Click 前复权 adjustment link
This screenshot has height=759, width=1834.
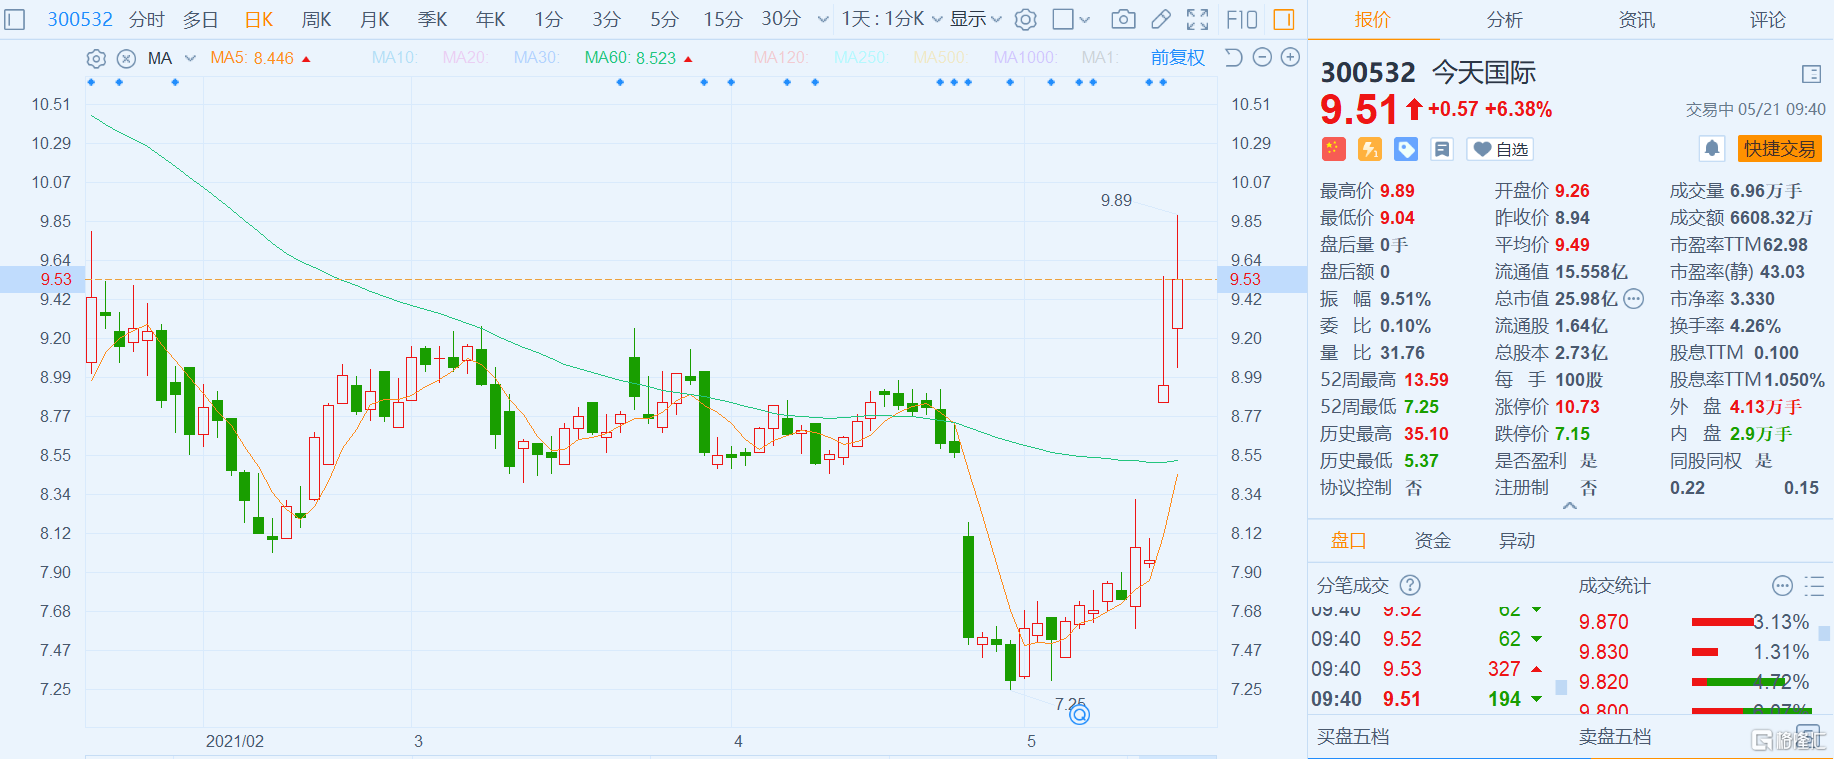[1177, 58]
